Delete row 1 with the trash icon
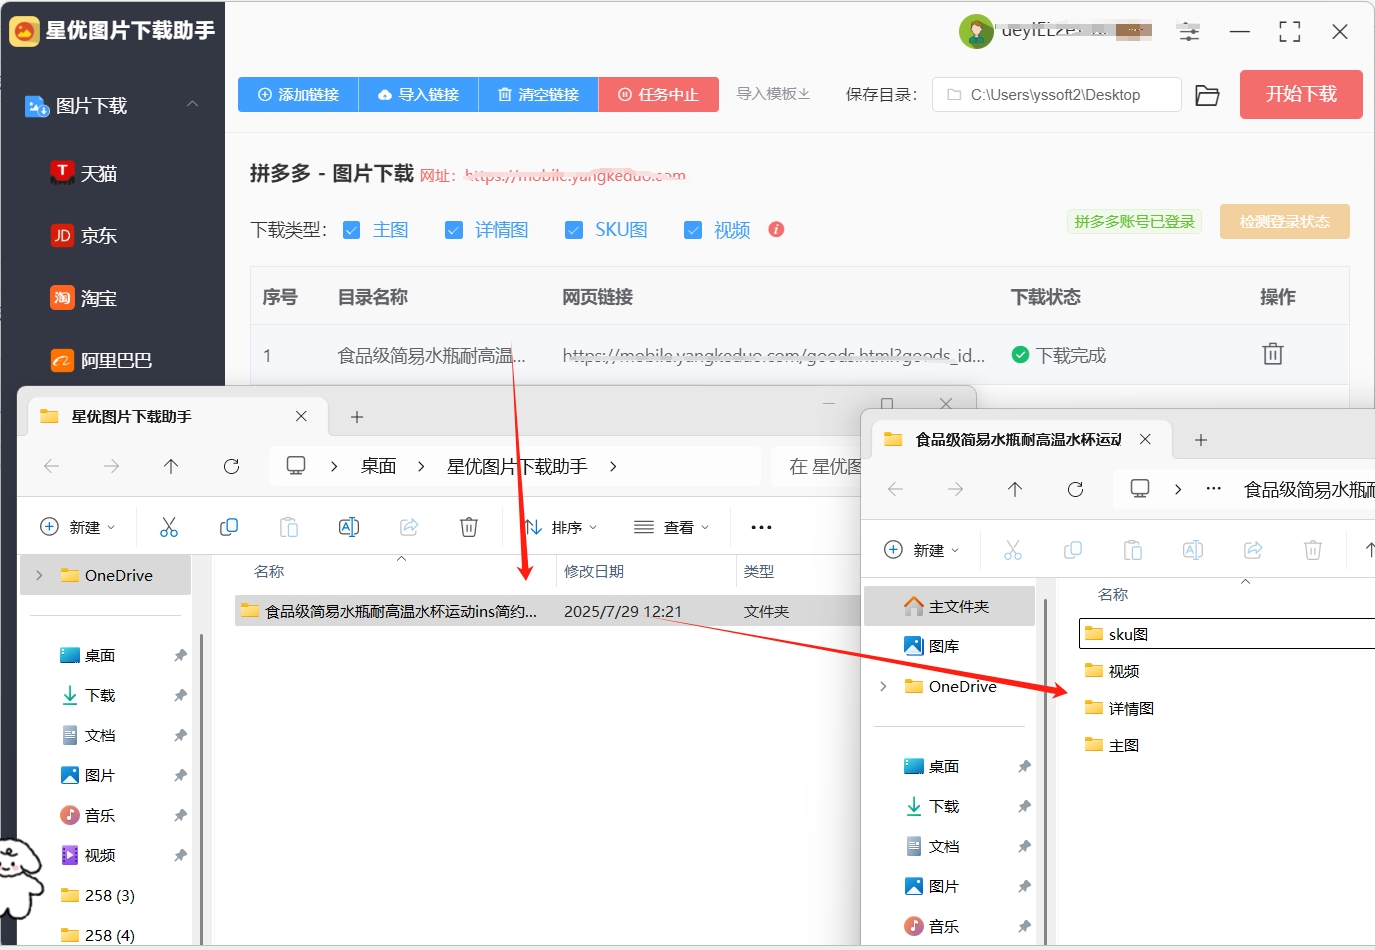 point(1272,354)
